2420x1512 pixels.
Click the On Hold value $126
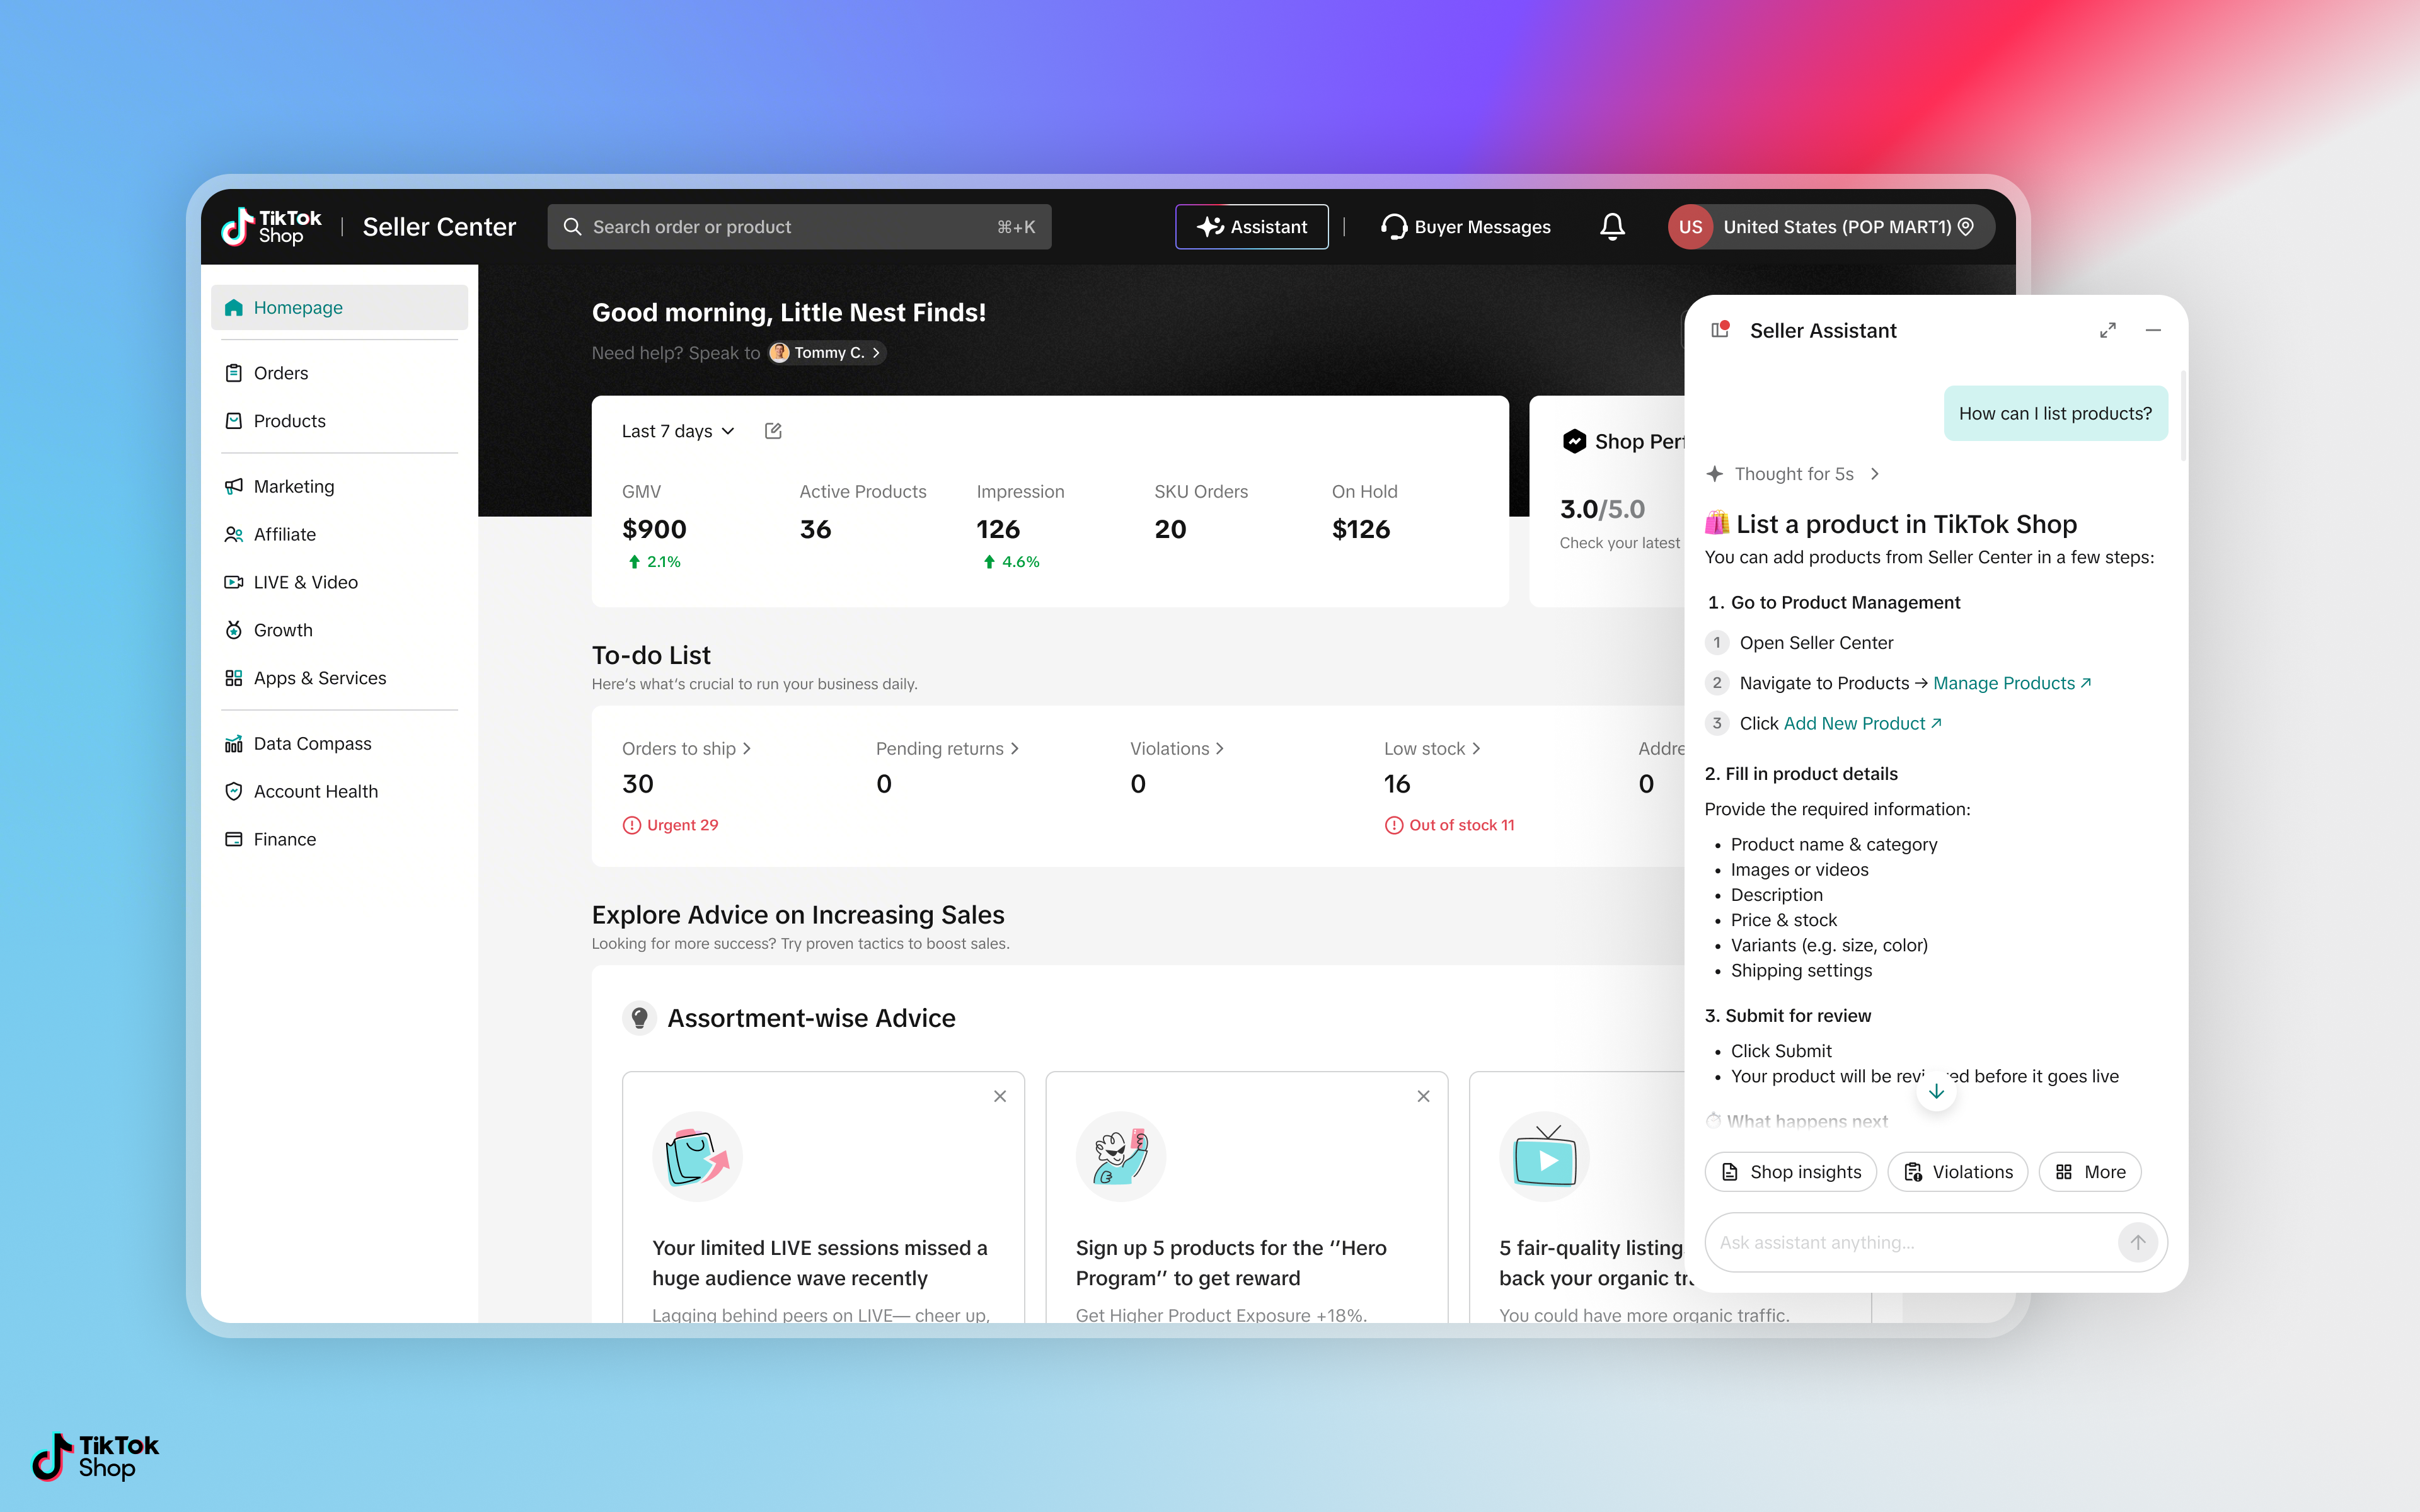click(x=1361, y=529)
